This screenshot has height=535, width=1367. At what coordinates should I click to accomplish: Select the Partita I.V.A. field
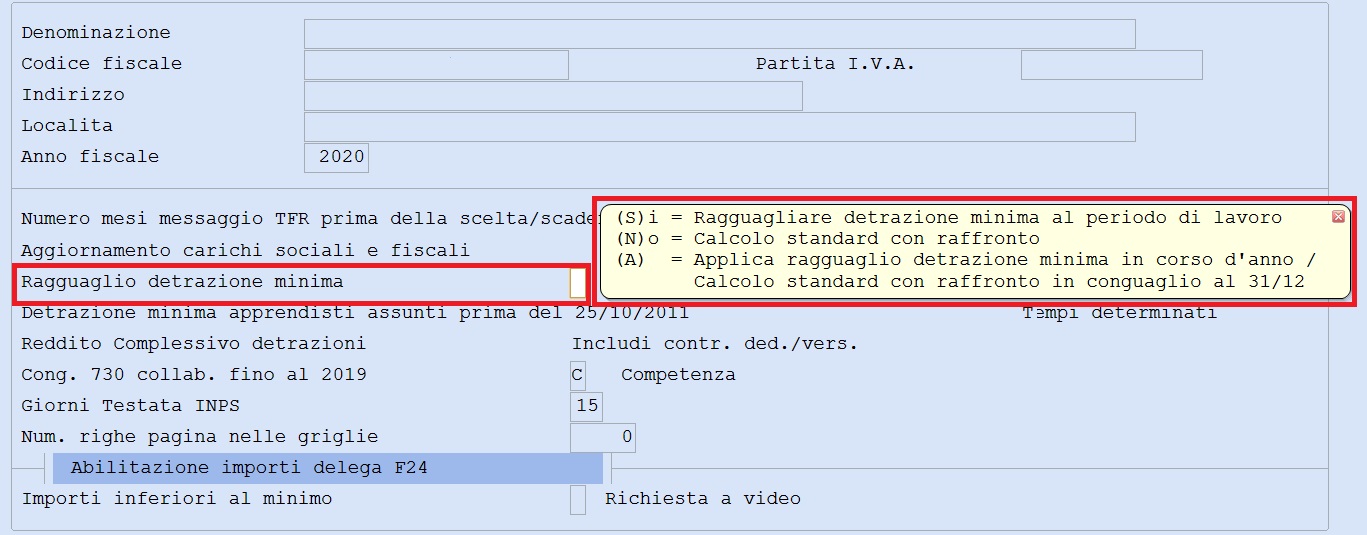tap(1111, 64)
